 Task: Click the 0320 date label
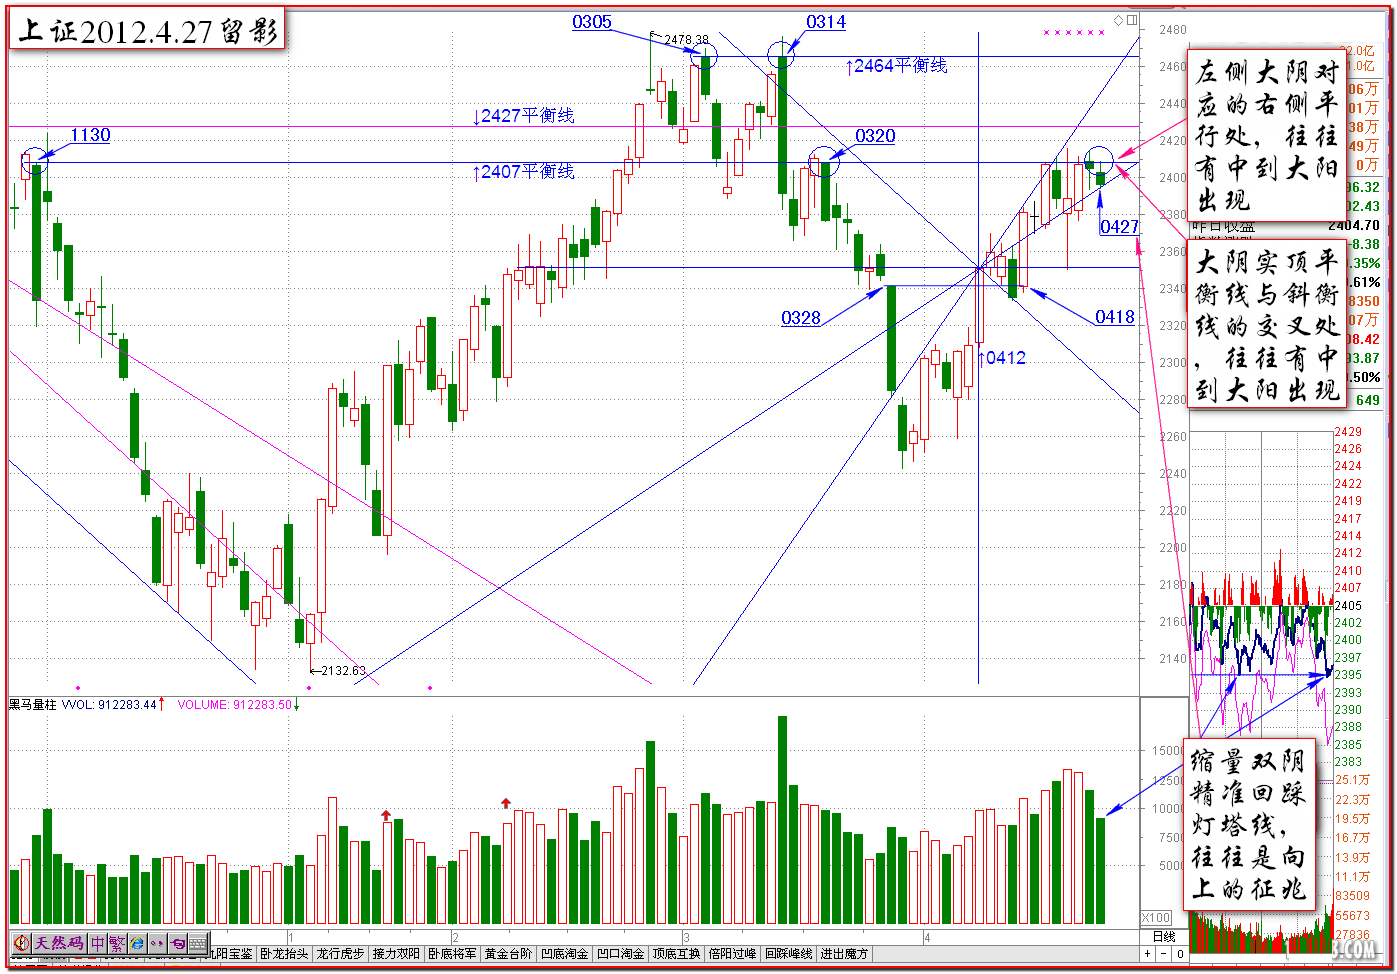(875, 136)
